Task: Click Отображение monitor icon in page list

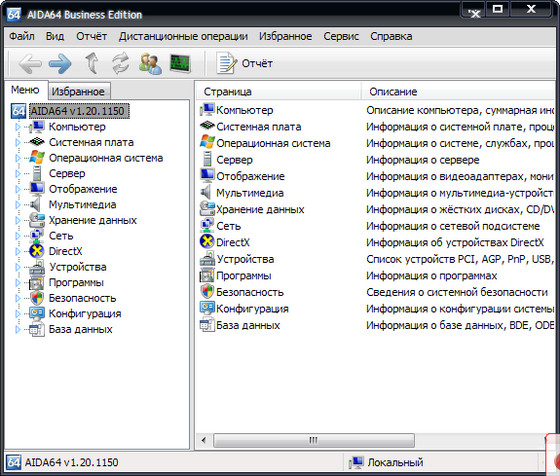Action: click(207, 175)
